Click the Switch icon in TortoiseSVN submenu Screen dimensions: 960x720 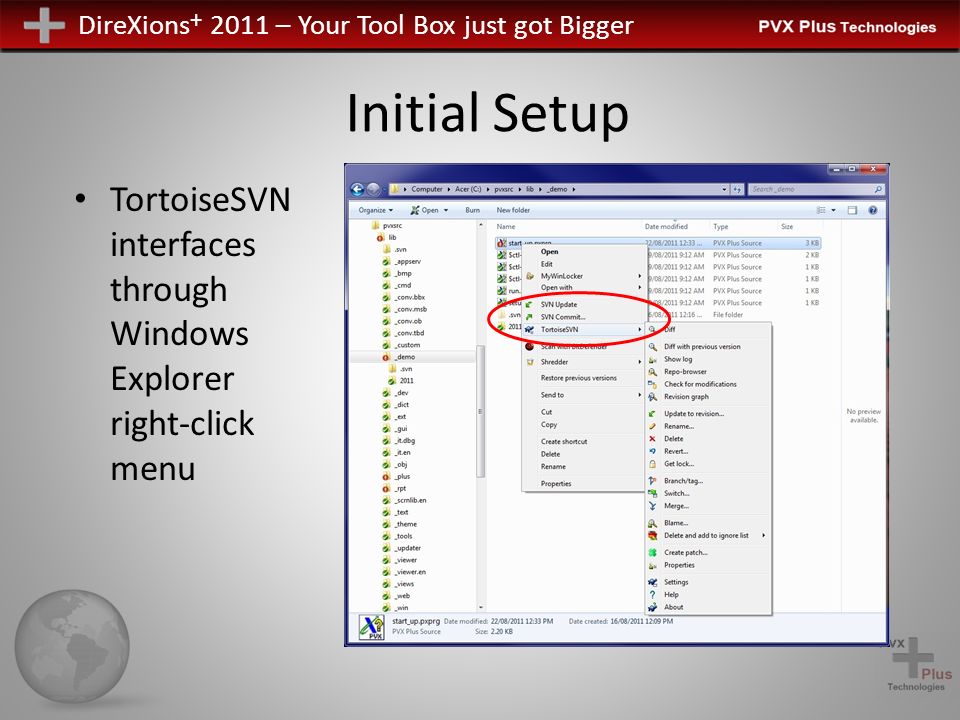pos(653,493)
